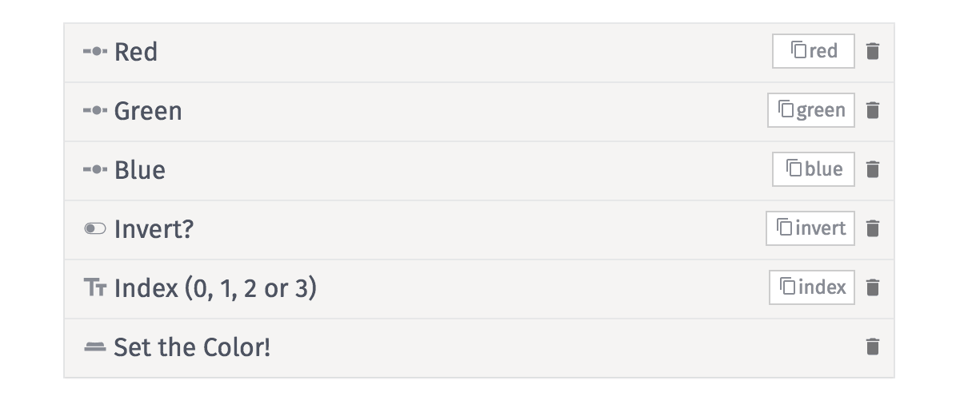This screenshot has height=404, width=960.
Task: Click trash icon for Blue row
Action: pyautogui.click(x=873, y=169)
